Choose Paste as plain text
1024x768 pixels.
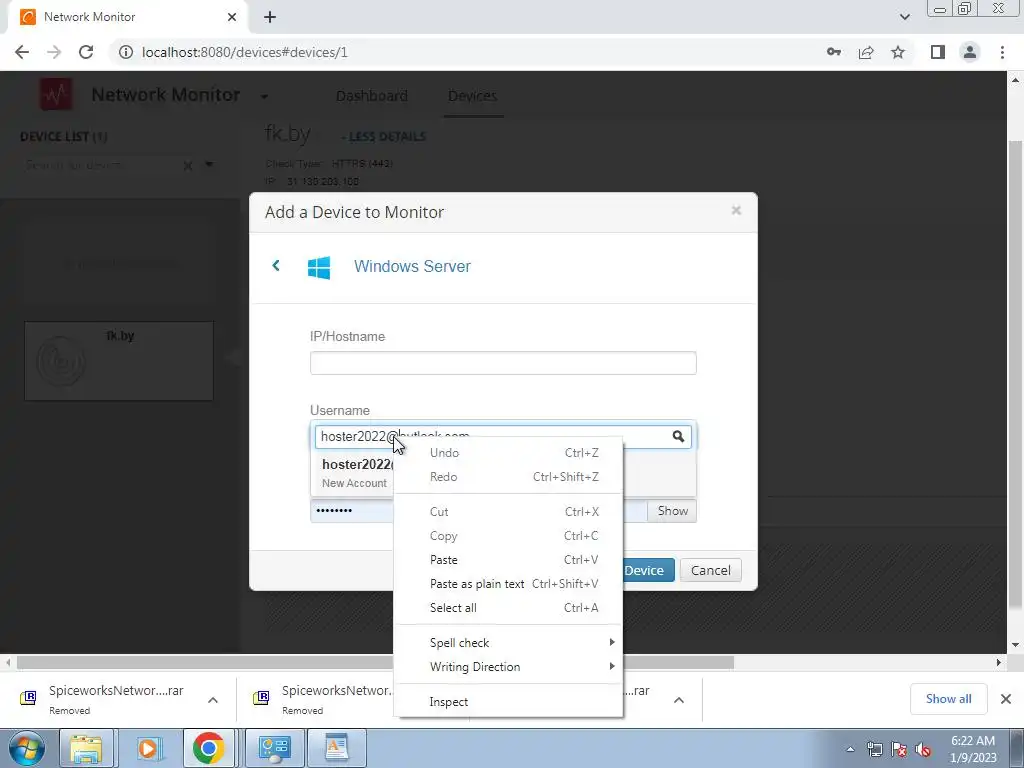pos(509,584)
